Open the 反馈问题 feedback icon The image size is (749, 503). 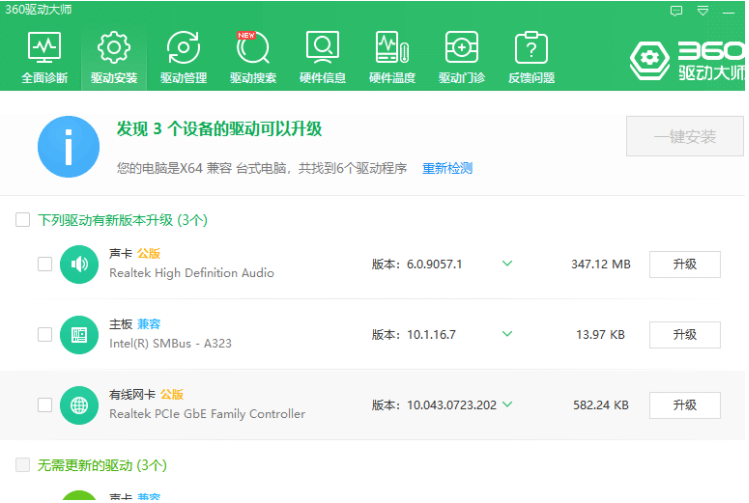click(531, 56)
